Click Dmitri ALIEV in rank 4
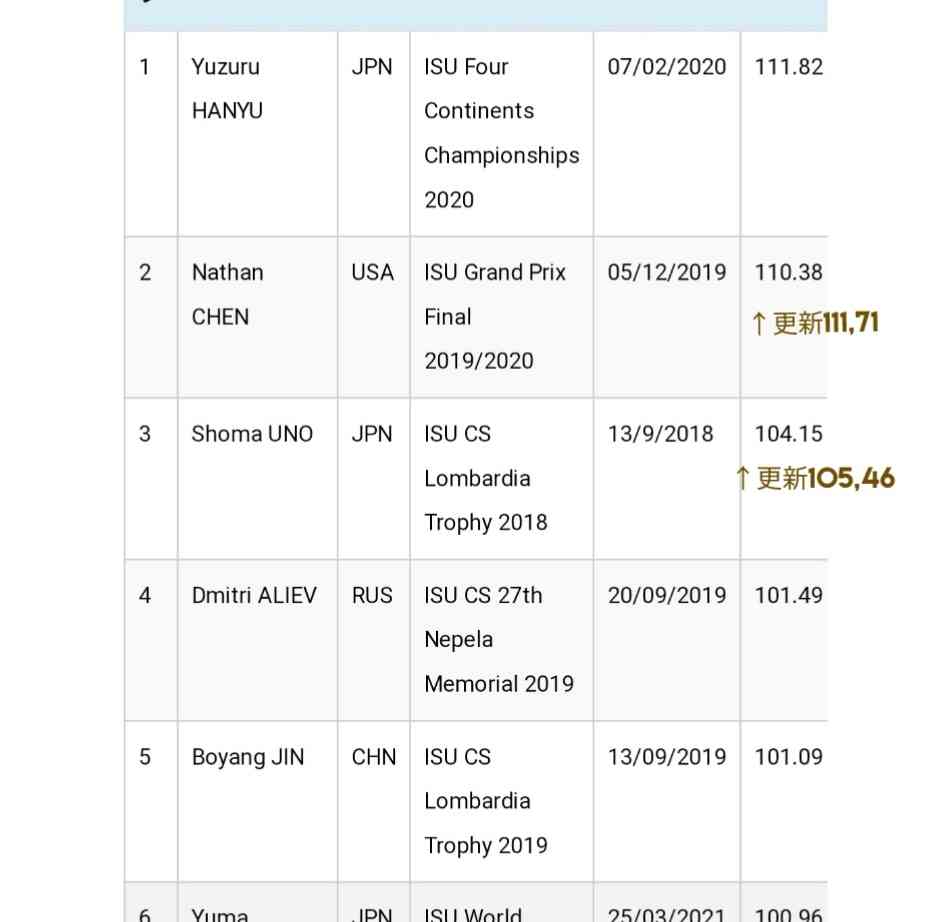The width and height of the screenshot is (949, 922). (x=254, y=596)
